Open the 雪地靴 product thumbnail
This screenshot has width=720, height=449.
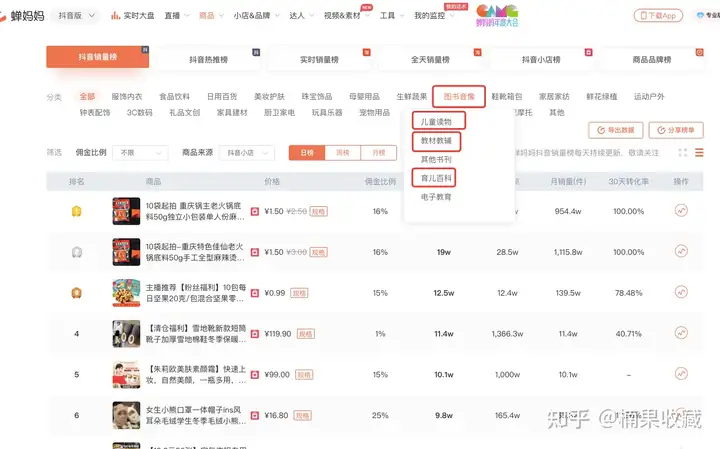tap(126, 334)
